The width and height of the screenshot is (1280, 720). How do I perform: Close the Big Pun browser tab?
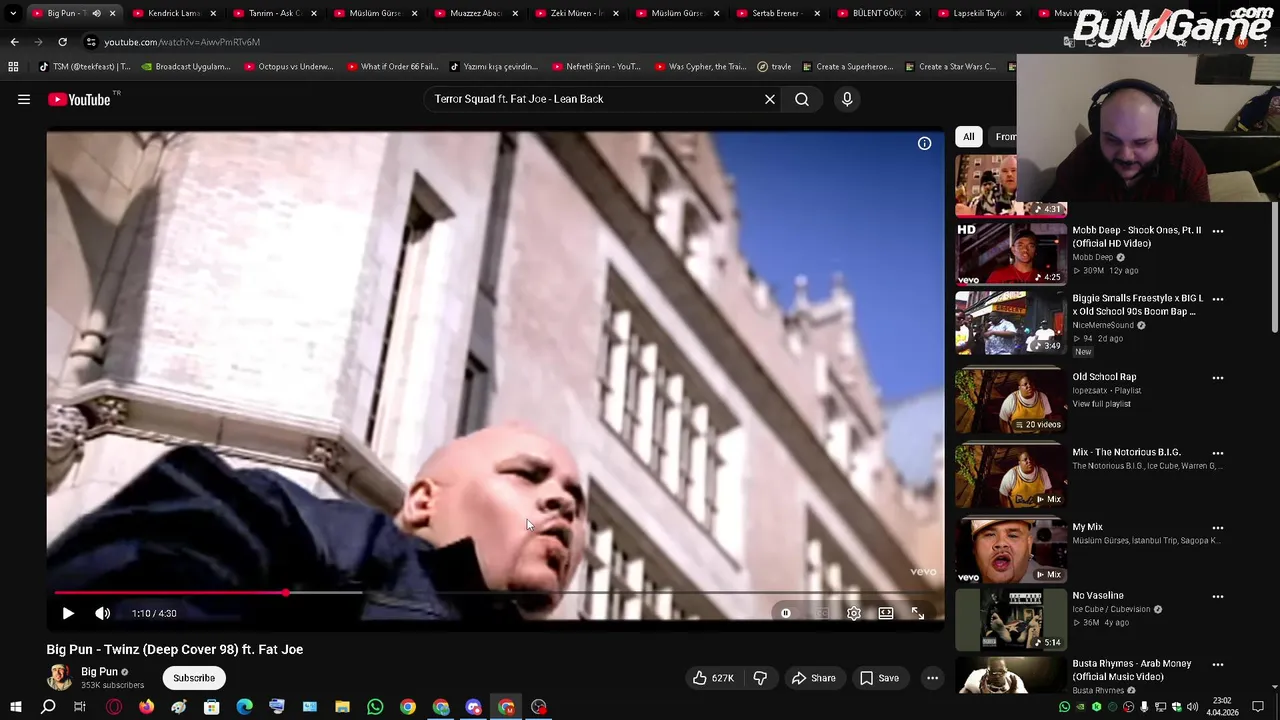pos(112,13)
